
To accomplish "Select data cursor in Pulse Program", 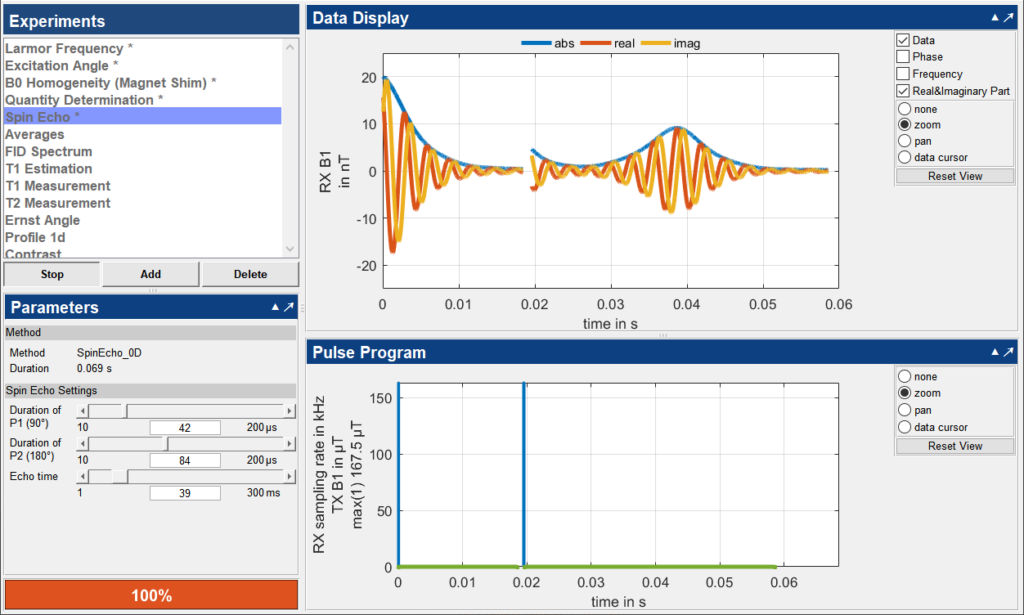I will 905,427.
